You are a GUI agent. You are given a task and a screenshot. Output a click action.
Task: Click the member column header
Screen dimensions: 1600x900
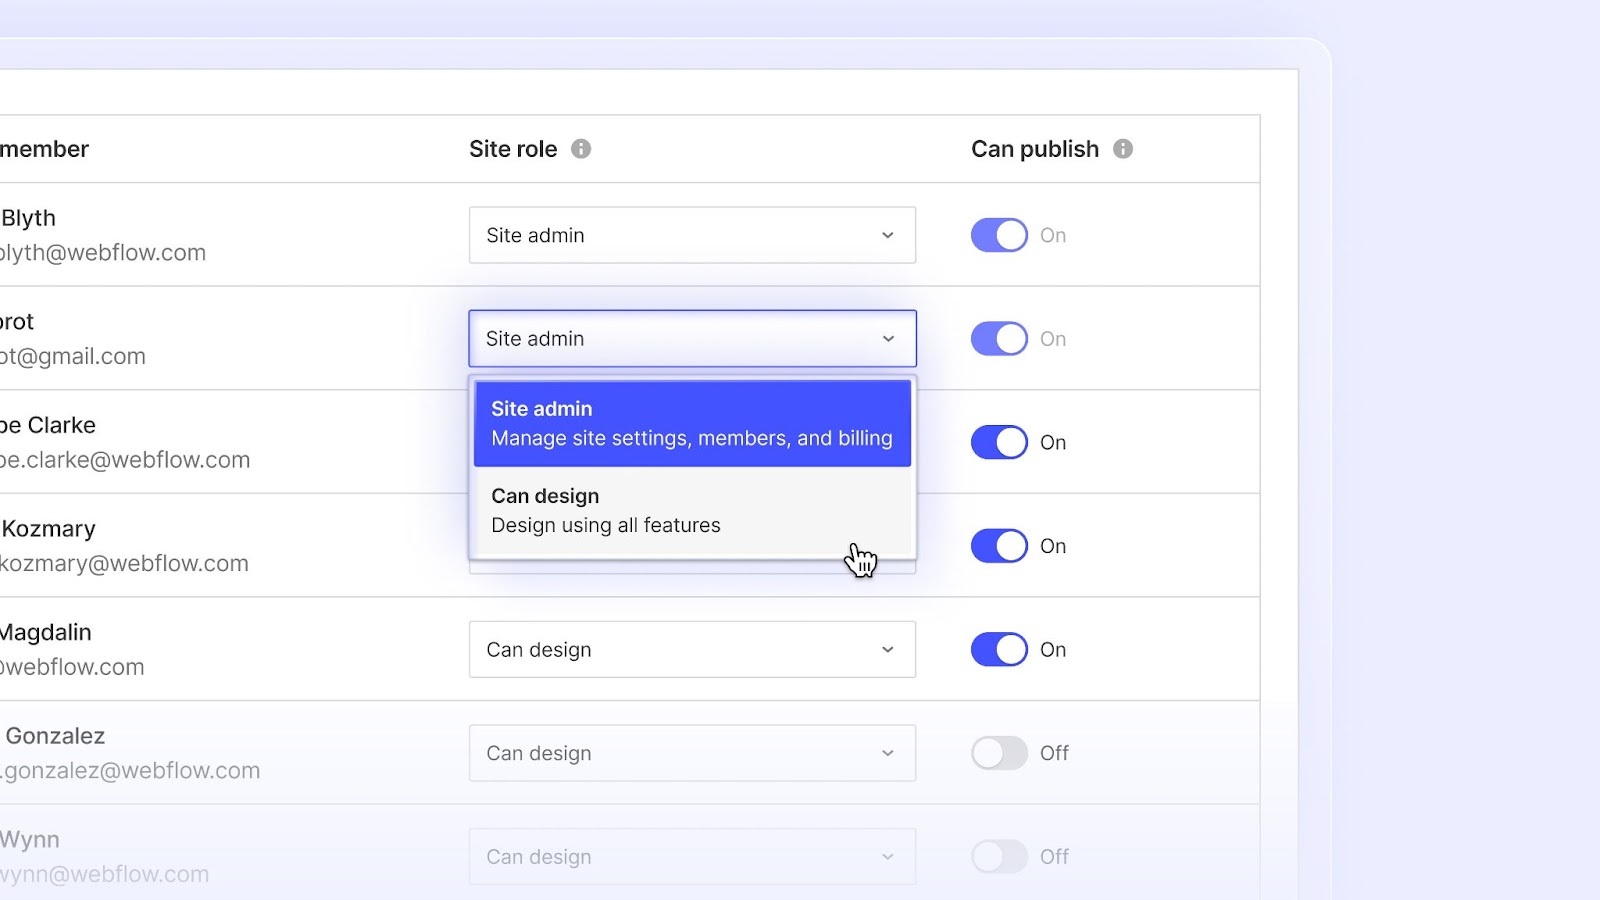click(46, 149)
